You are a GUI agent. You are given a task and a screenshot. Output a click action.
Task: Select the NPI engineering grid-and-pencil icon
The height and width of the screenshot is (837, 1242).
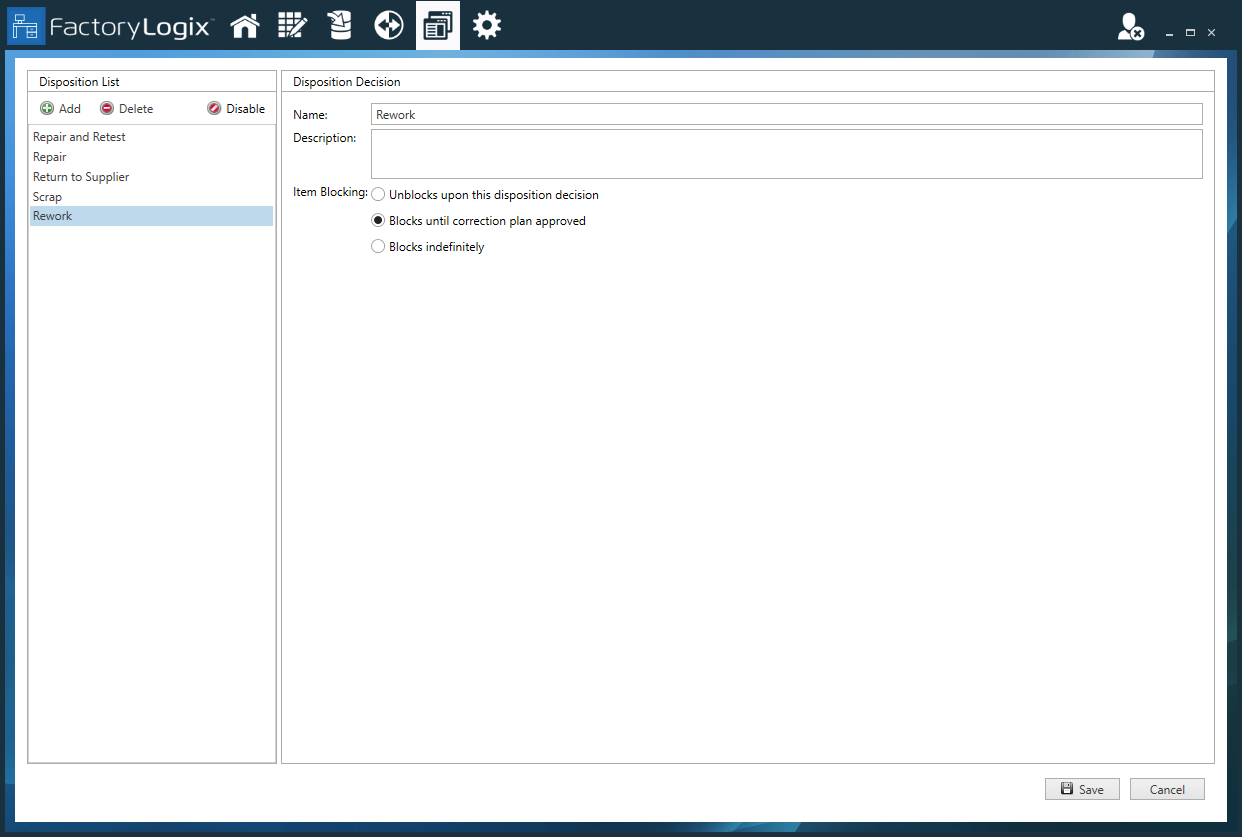(x=292, y=25)
